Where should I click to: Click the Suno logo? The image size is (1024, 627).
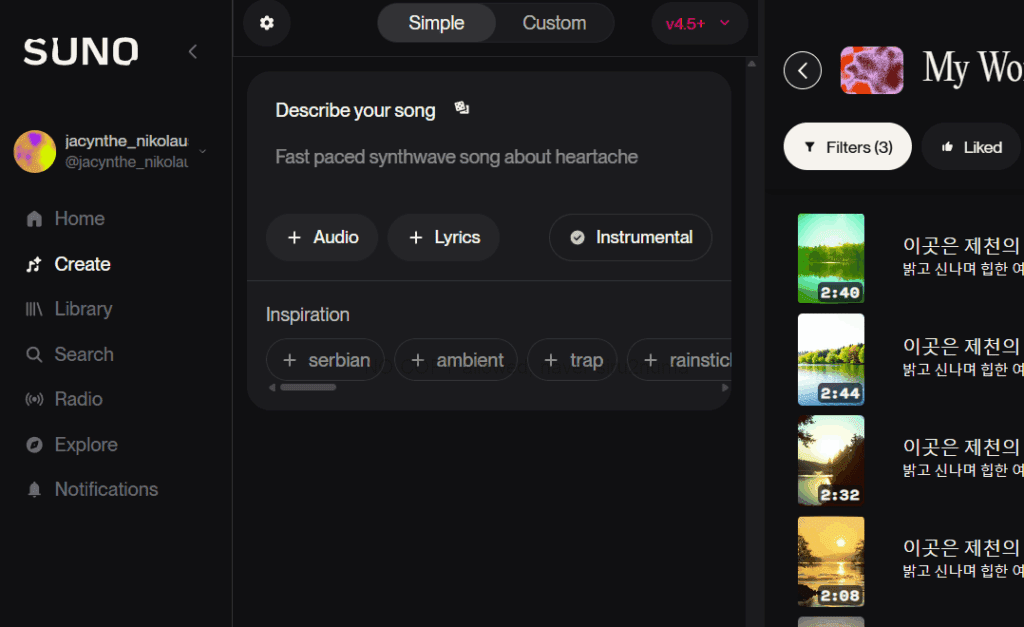(81, 52)
